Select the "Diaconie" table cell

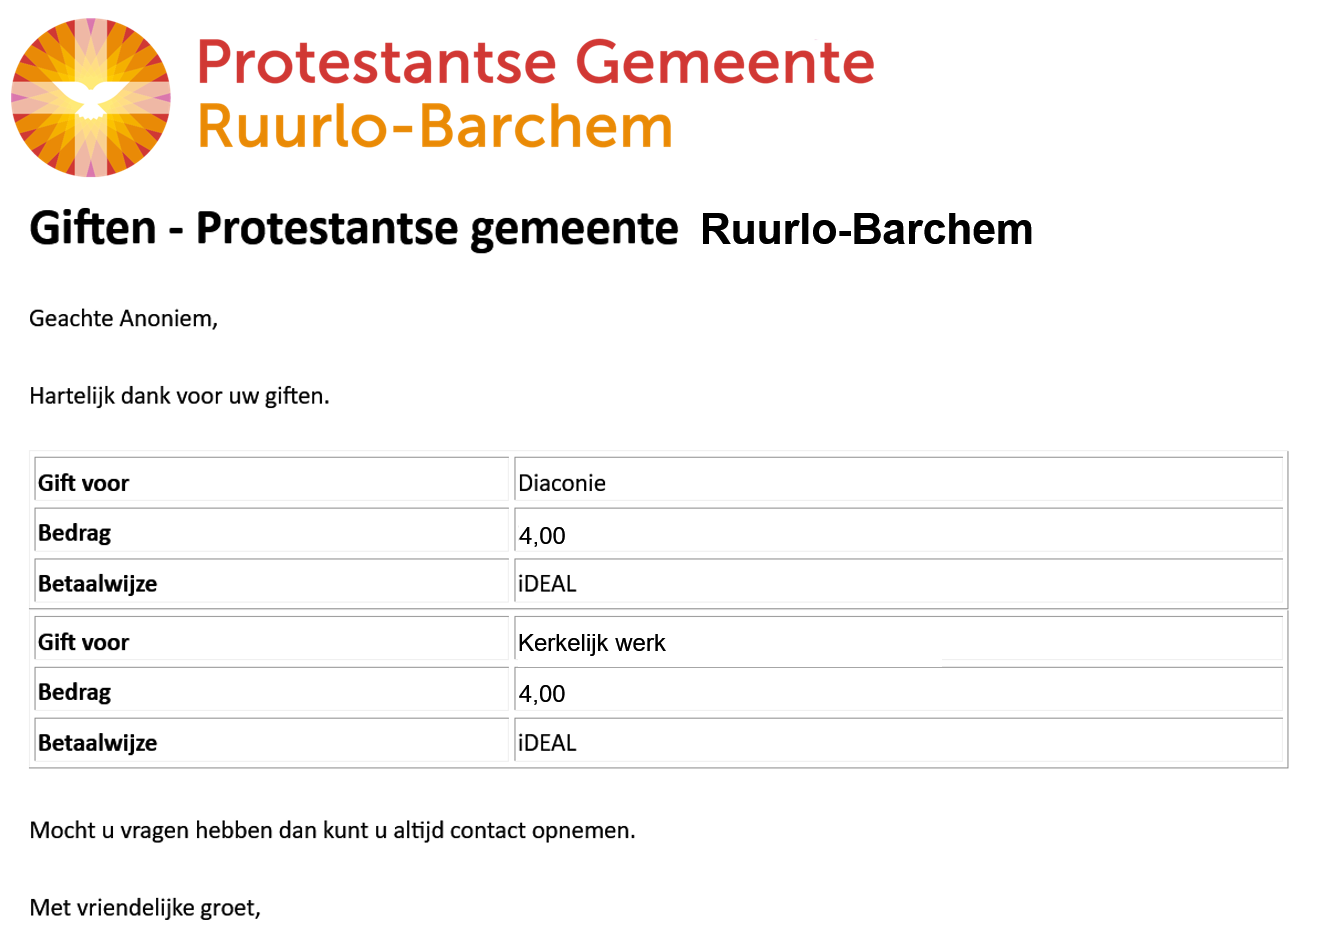pos(562,483)
